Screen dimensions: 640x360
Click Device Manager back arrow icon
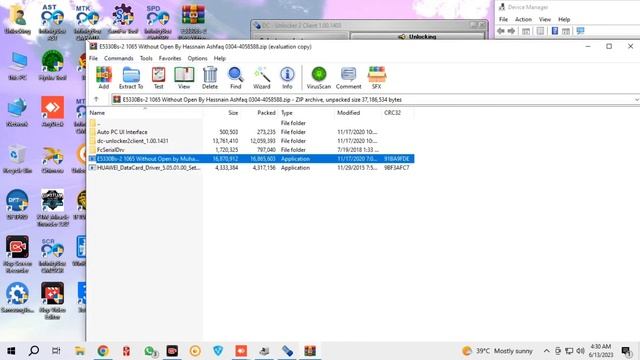coord(501,31)
